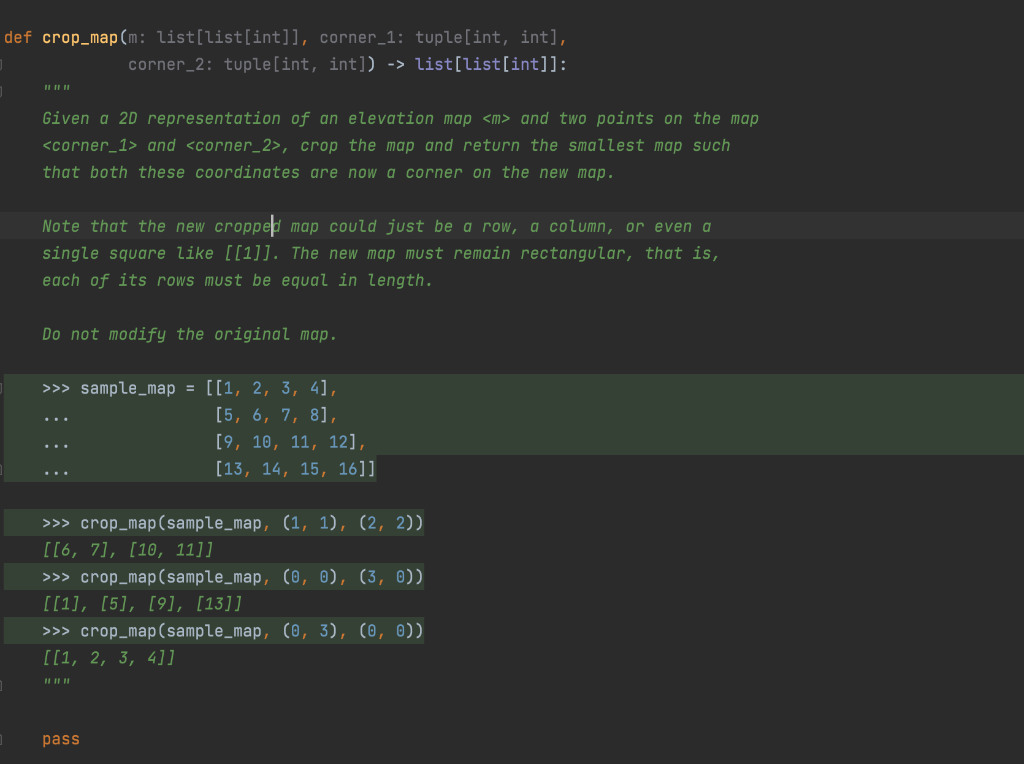
Task: Collapse the docstring using its gutter marker
Action: 3,88
